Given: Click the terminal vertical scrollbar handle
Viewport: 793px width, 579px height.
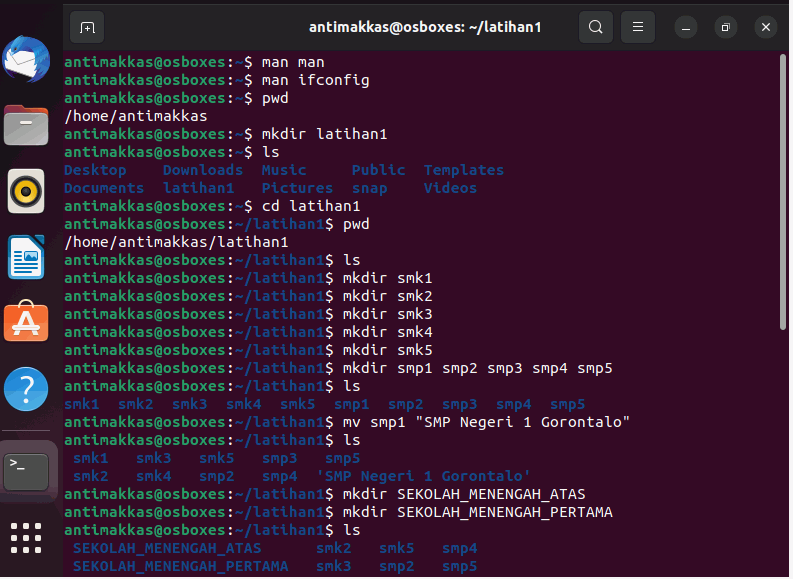Looking at the screenshot, I should pyautogui.click(x=785, y=193).
